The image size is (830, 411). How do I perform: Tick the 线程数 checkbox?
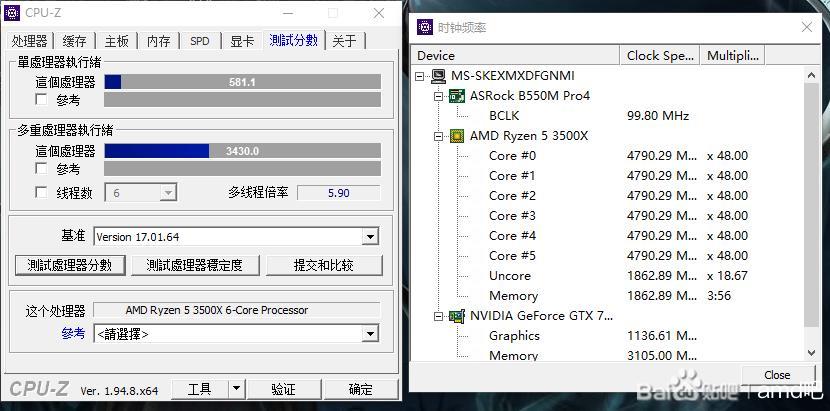click(x=41, y=192)
